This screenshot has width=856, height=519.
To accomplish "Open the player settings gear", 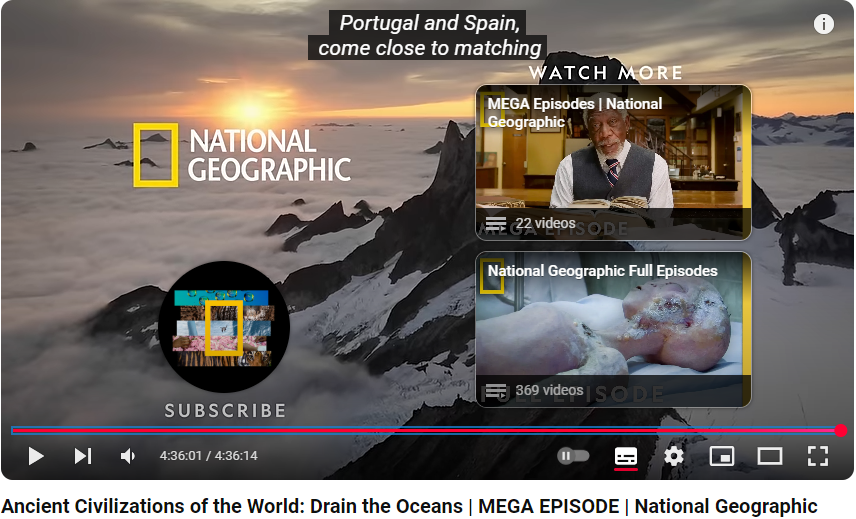I will [x=674, y=456].
